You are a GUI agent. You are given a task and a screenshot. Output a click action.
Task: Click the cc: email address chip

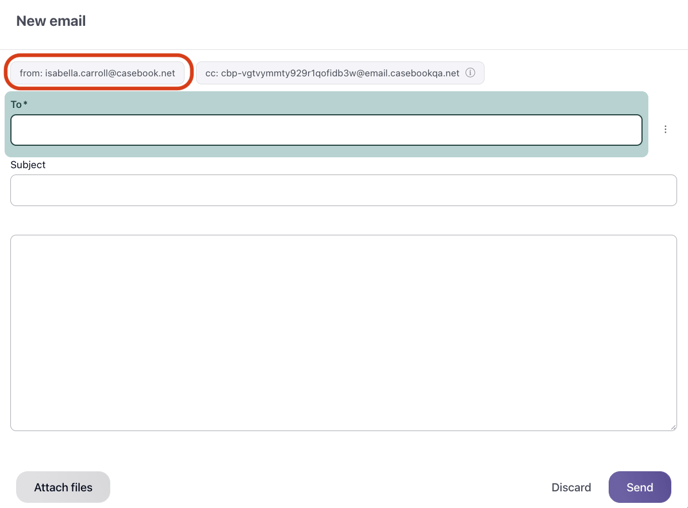click(x=332, y=73)
